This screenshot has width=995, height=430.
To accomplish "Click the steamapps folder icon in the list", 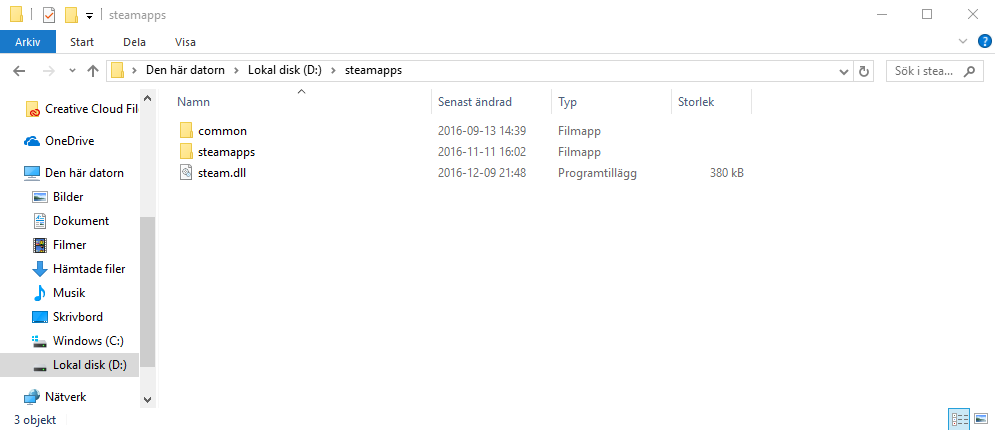I will click(186, 152).
